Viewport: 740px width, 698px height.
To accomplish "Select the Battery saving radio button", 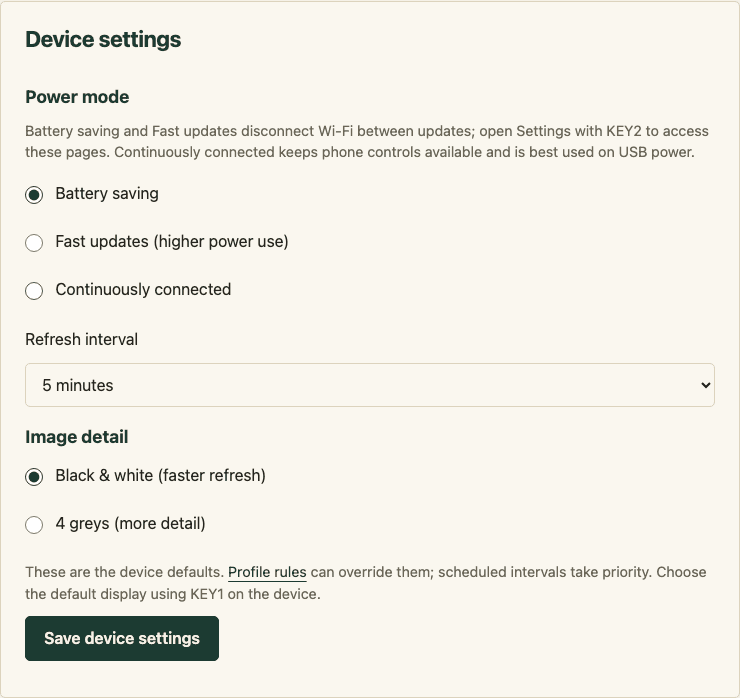I will point(34,194).
